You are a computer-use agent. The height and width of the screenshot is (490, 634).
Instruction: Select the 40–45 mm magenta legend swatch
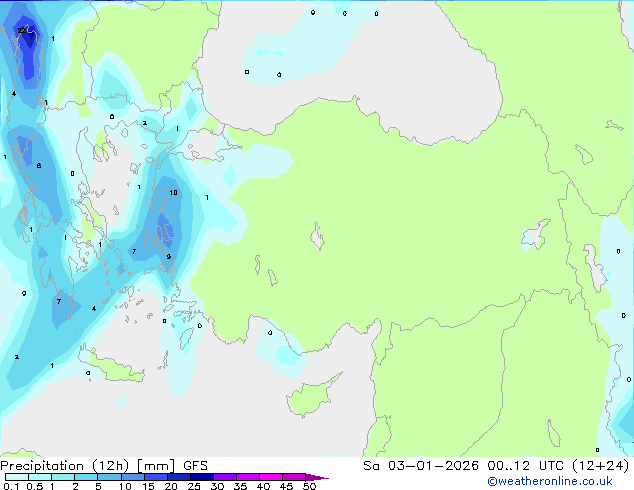click(271, 477)
